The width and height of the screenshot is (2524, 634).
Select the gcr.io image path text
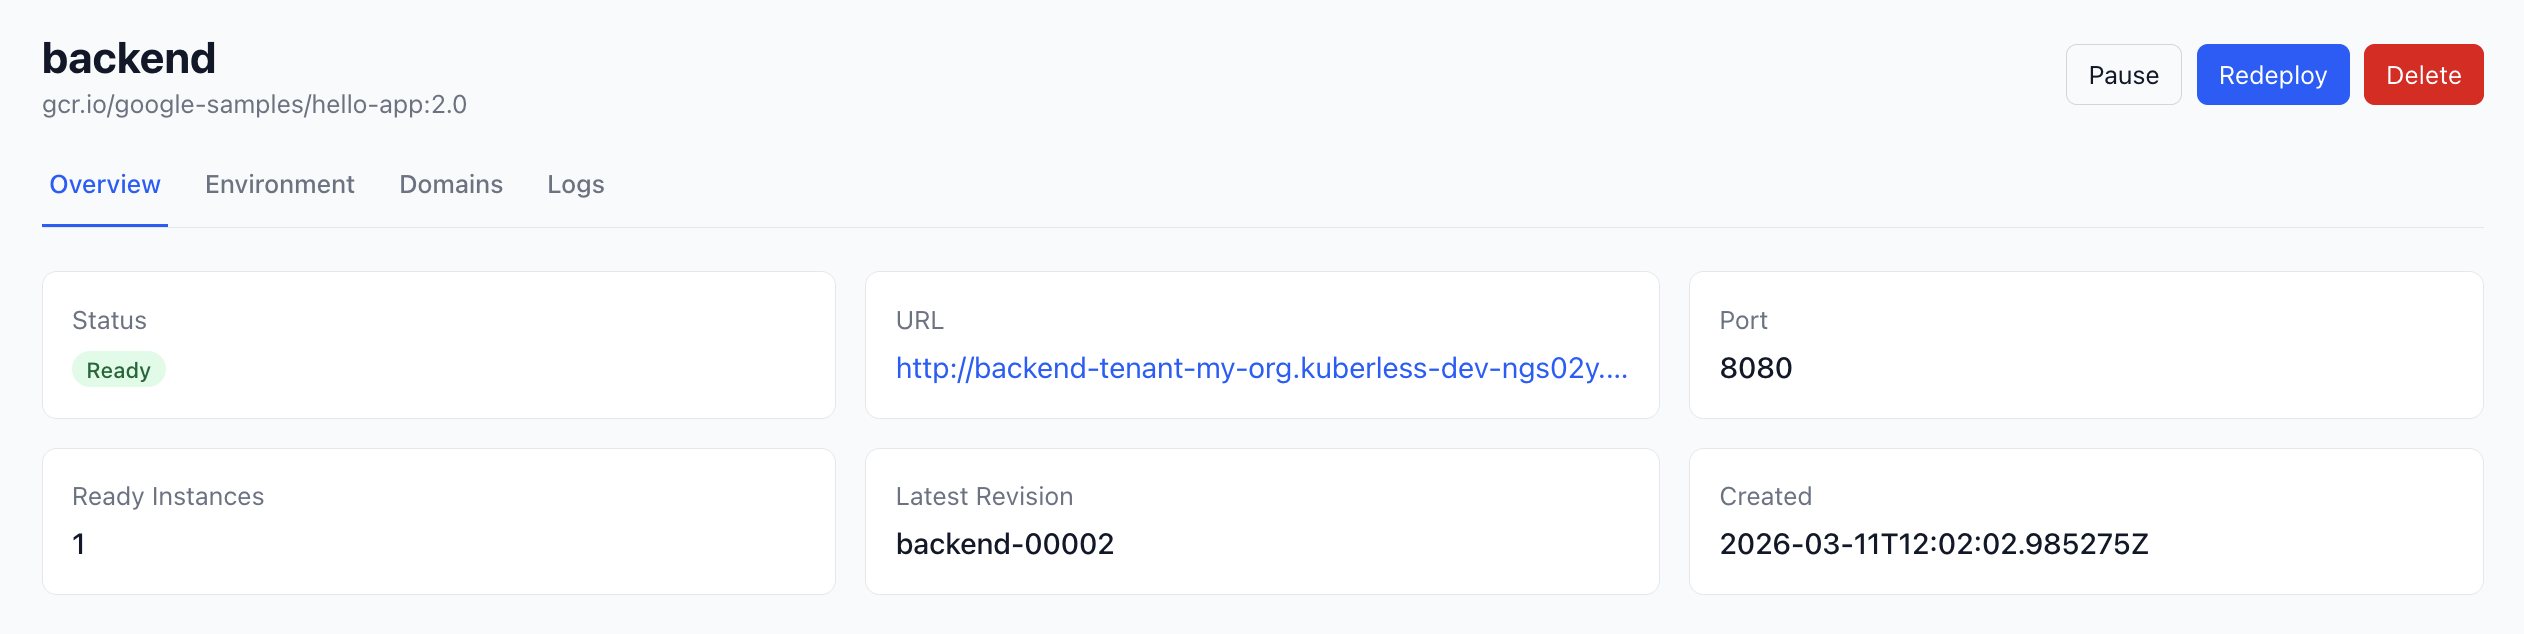point(254,105)
